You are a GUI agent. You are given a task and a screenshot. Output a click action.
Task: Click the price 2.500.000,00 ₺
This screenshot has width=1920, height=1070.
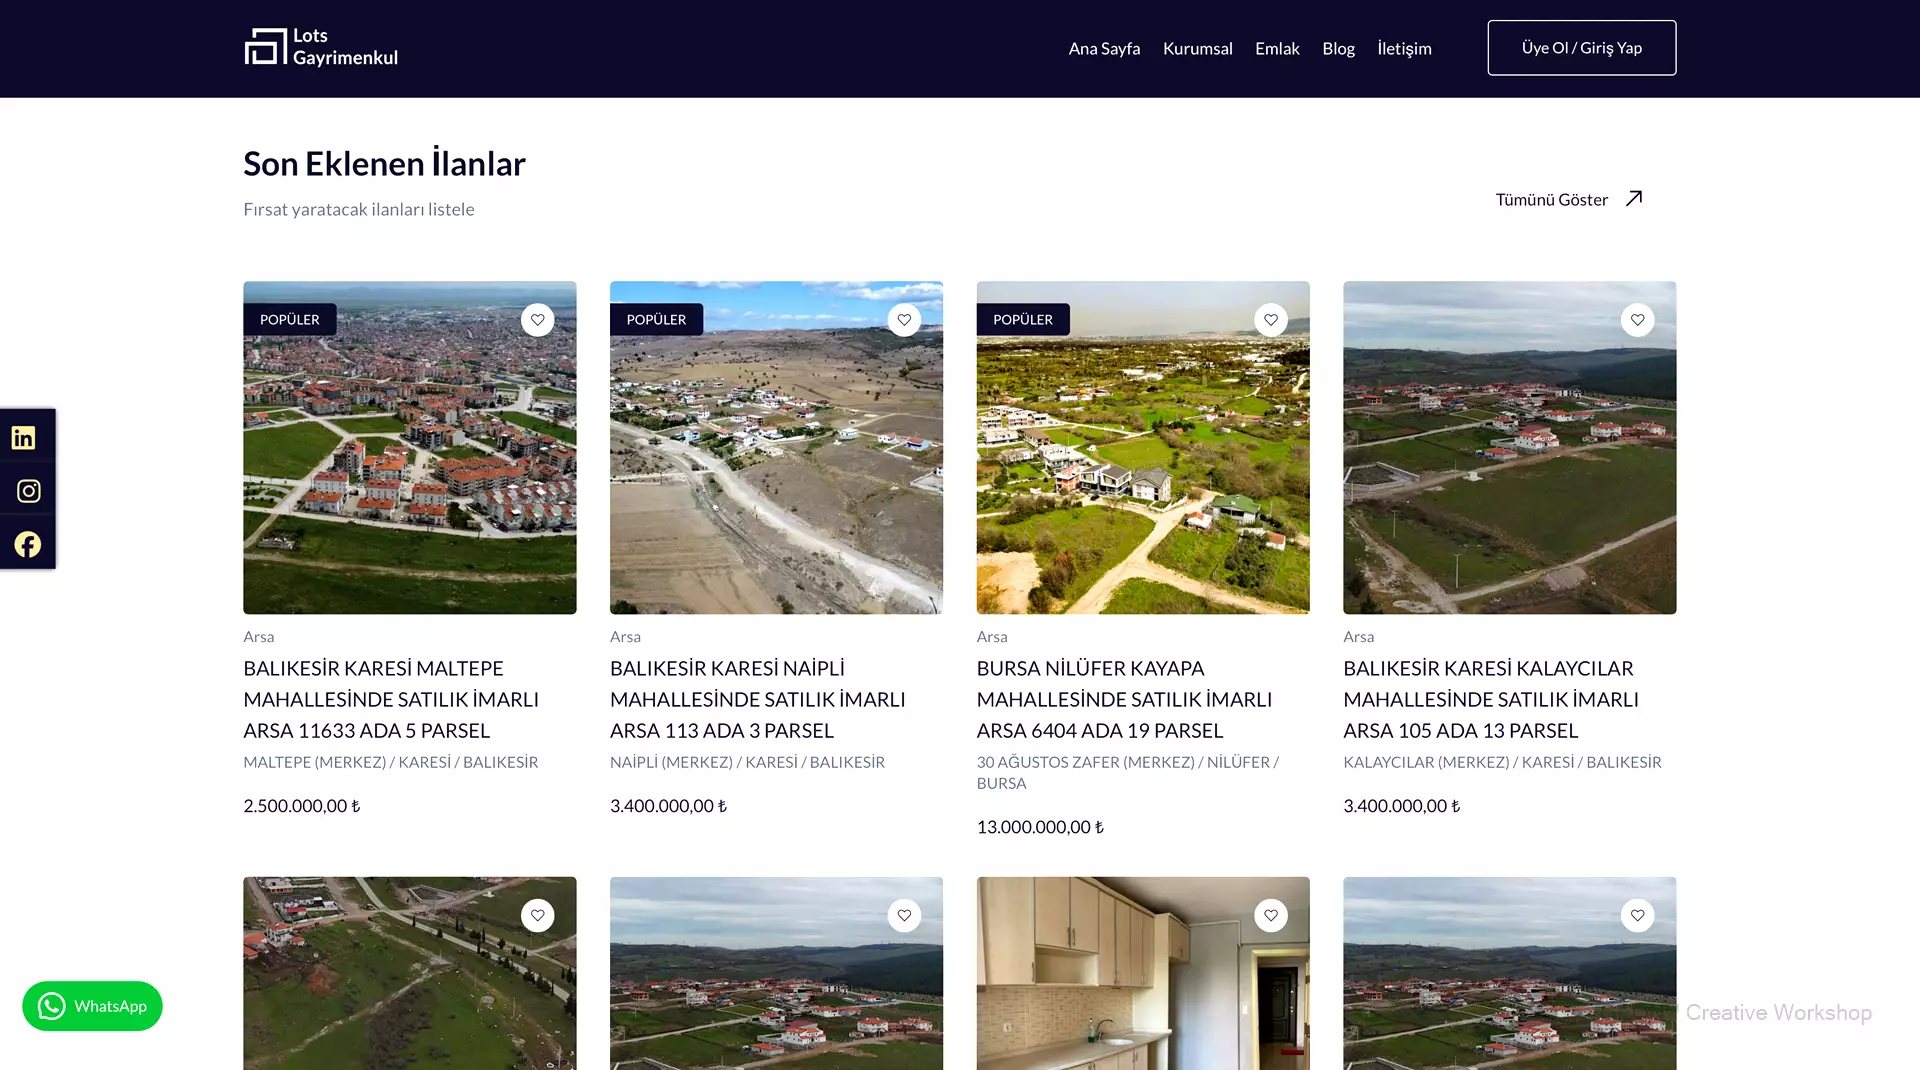point(302,805)
